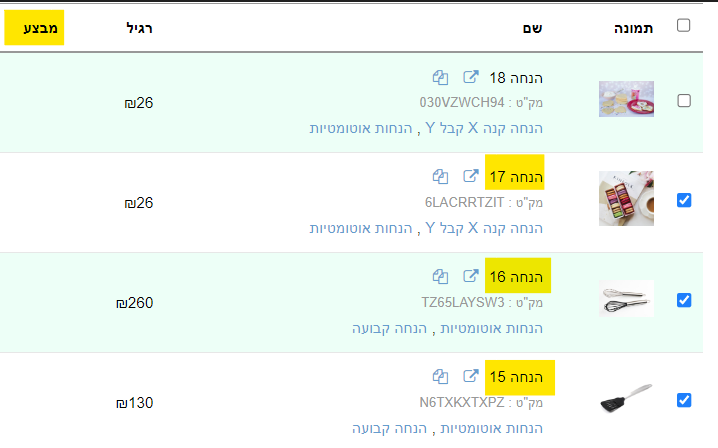Open the הנחה 16 product name link
Image resolution: width=718 pixels, height=448 pixels.
(x=516, y=276)
